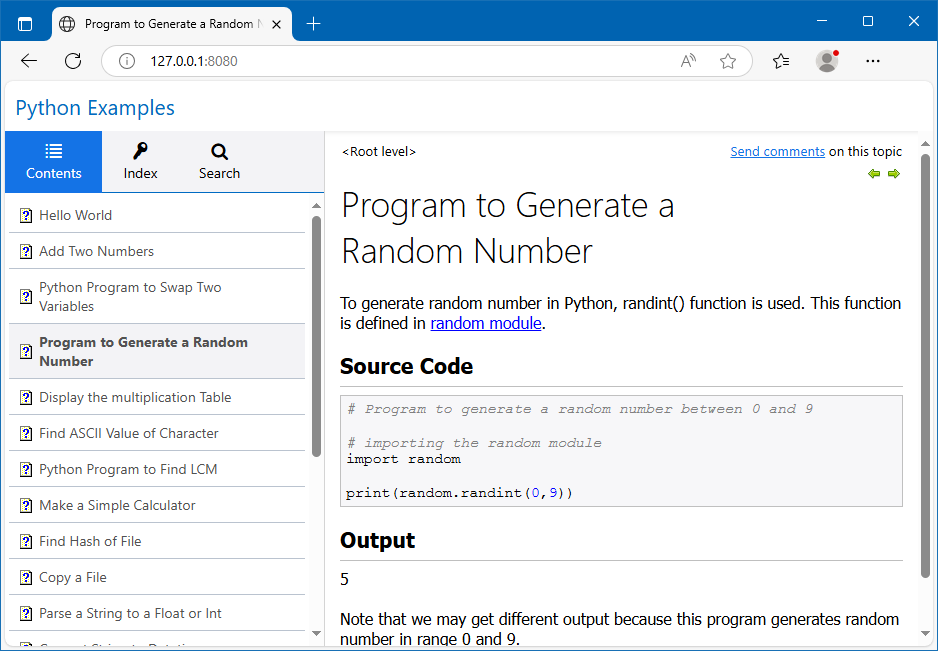The height and width of the screenshot is (651, 938).
Task: Click topic icon beside Program to Generate a Random Number
Action: point(26,352)
